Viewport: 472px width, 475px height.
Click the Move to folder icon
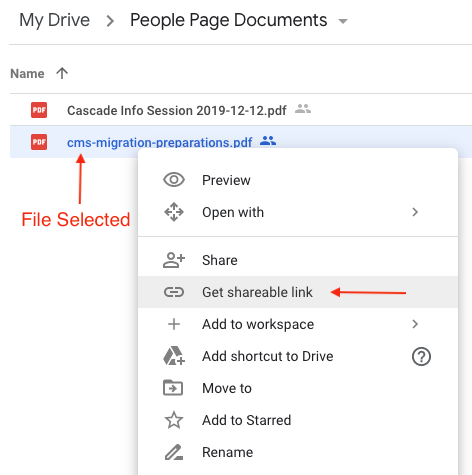point(173,388)
